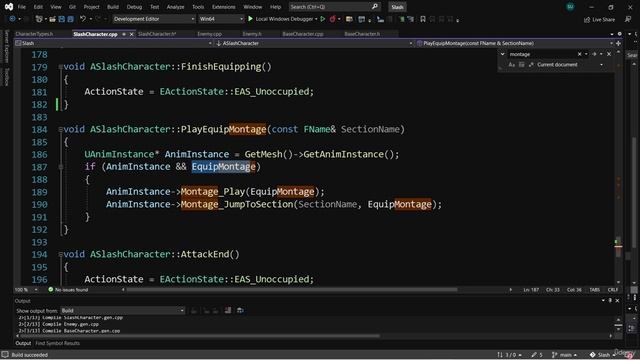Click the pencil pending changes indicator

pos(537,355)
